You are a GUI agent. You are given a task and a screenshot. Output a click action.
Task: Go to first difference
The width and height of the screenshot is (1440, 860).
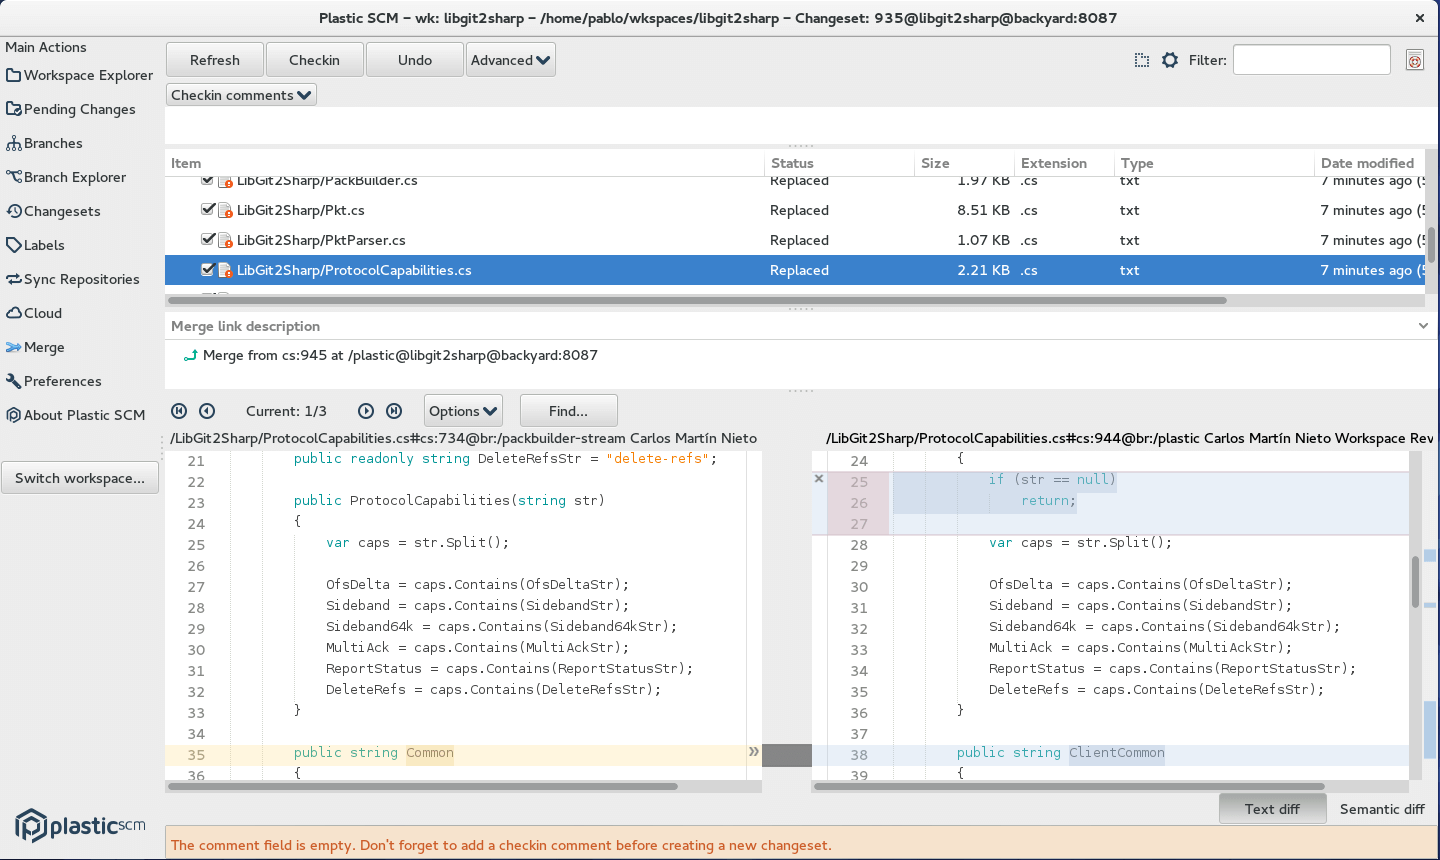[179, 411]
